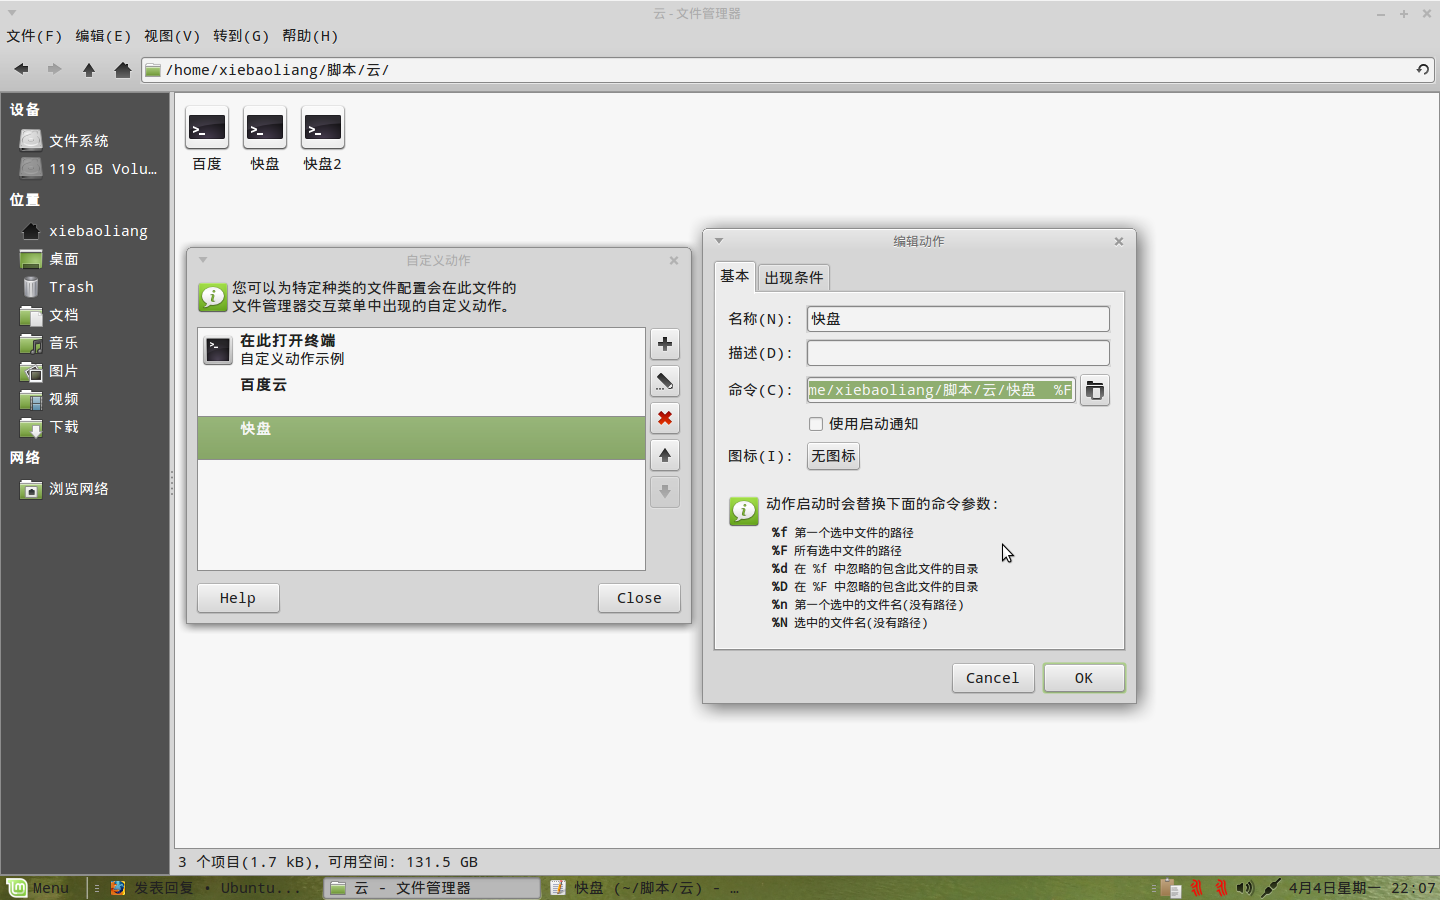1440x900 pixels.
Task: Open the network connection tray icon
Action: click(1271, 888)
